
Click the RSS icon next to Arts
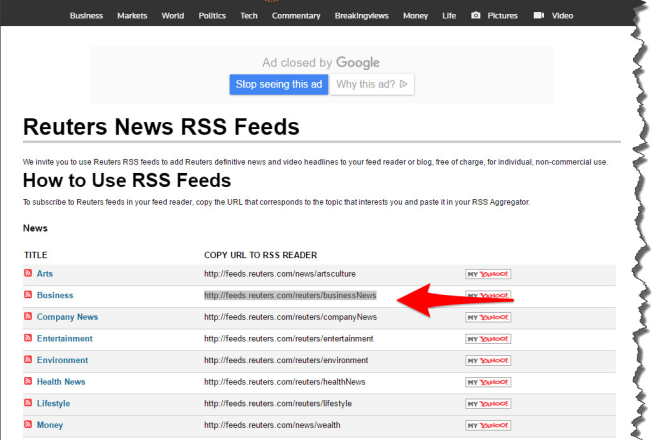pos(28,273)
